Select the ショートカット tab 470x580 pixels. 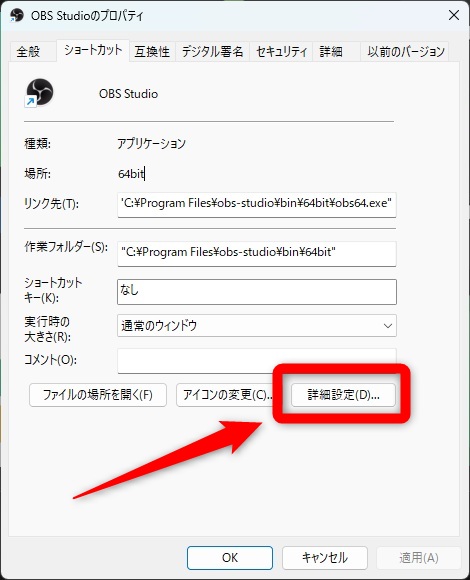tap(93, 50)
